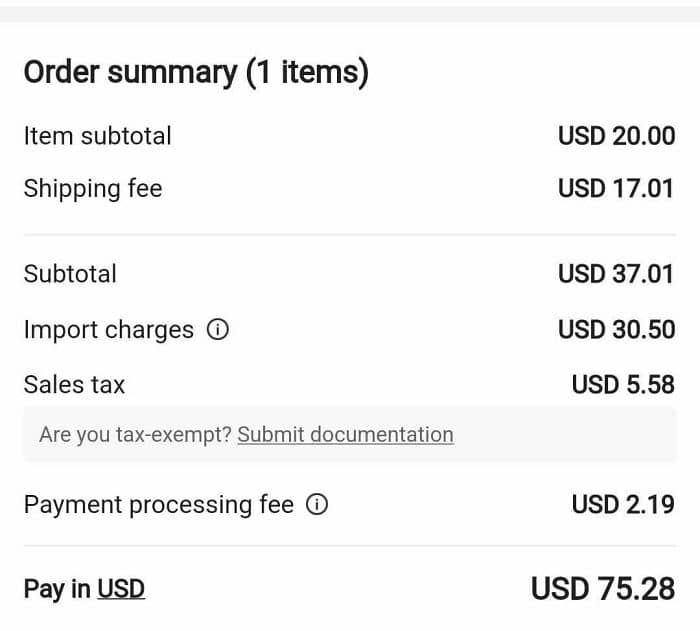This screenshot has height=631, width=700.
Task: Click the Are you tax-exempt text
Action: click(x=135, y=435)
